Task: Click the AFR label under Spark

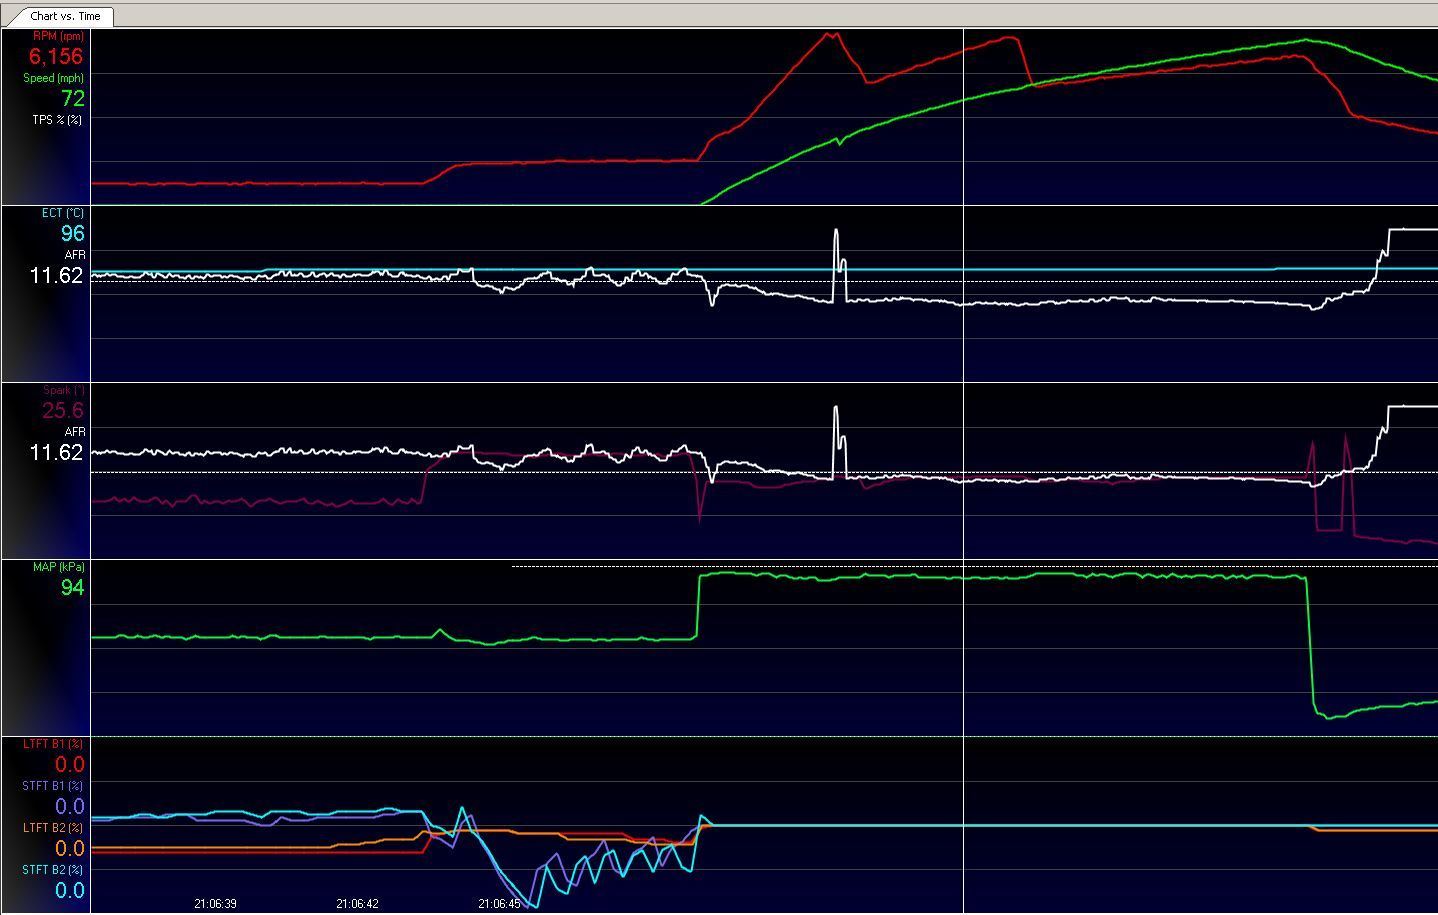Action: [x=74, y=432]
